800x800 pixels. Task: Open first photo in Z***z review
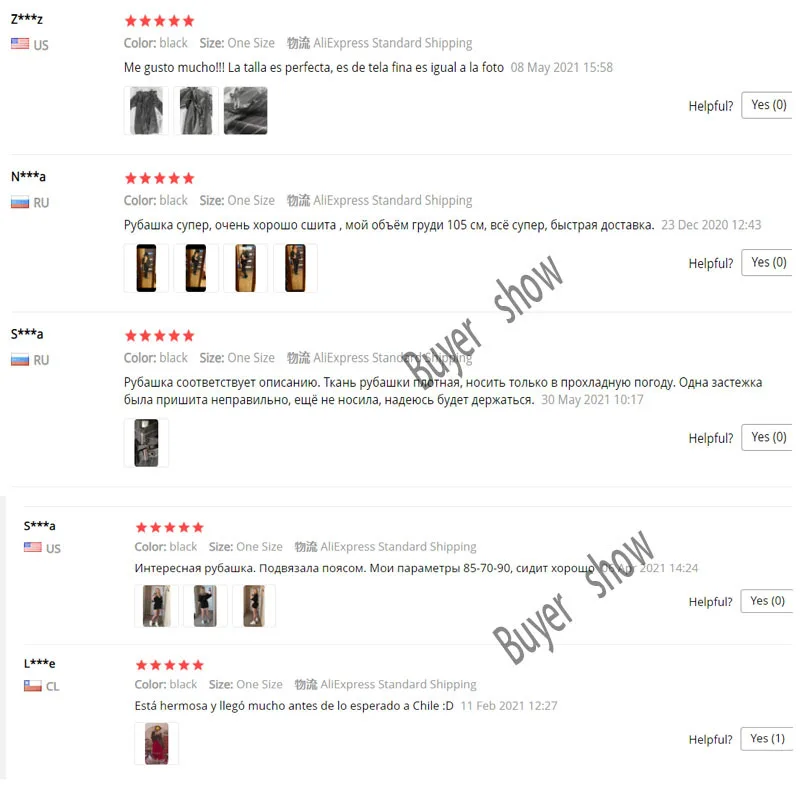146,111
